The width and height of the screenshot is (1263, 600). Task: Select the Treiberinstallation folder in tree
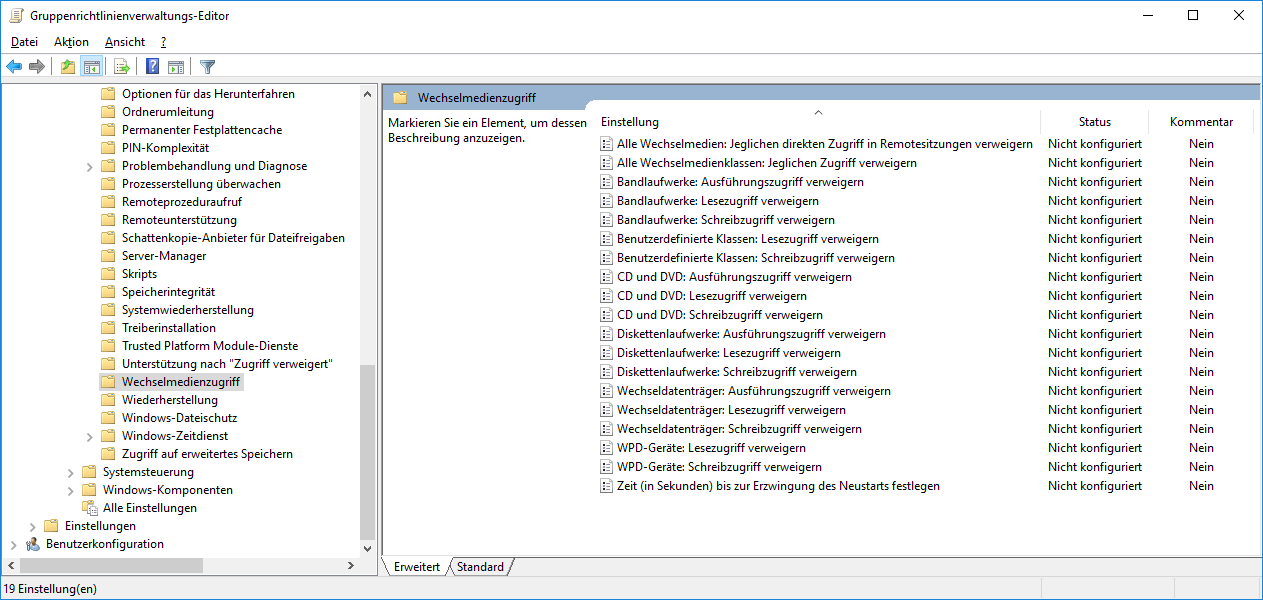168,328
